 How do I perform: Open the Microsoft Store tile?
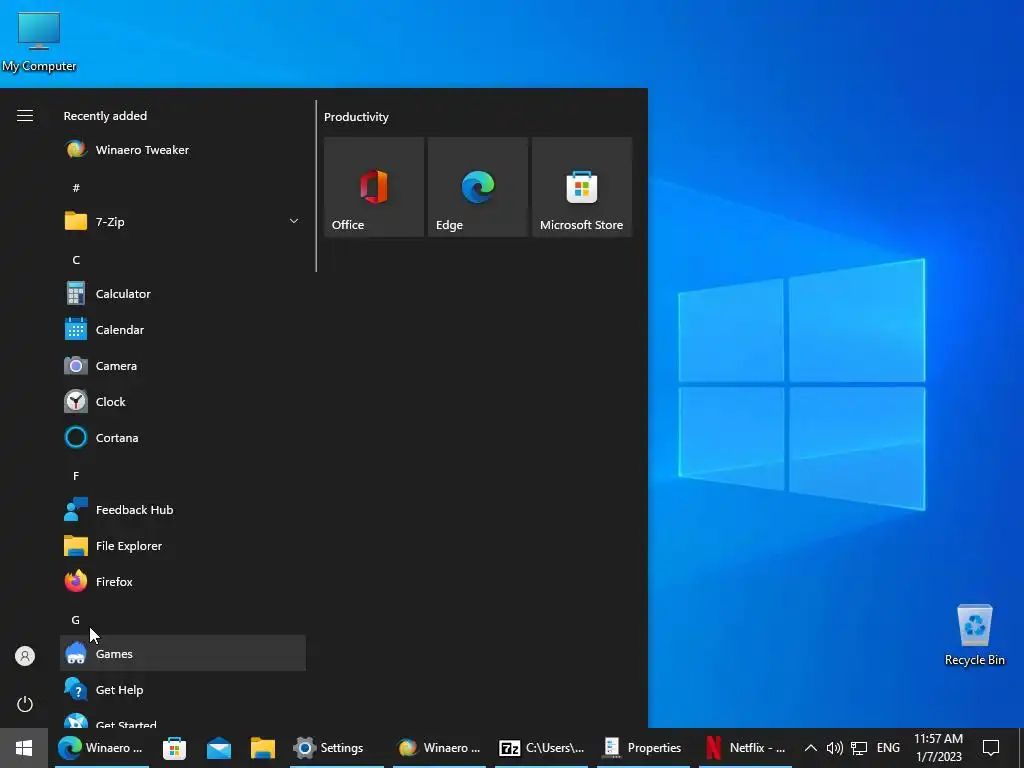tap(582, 187)
